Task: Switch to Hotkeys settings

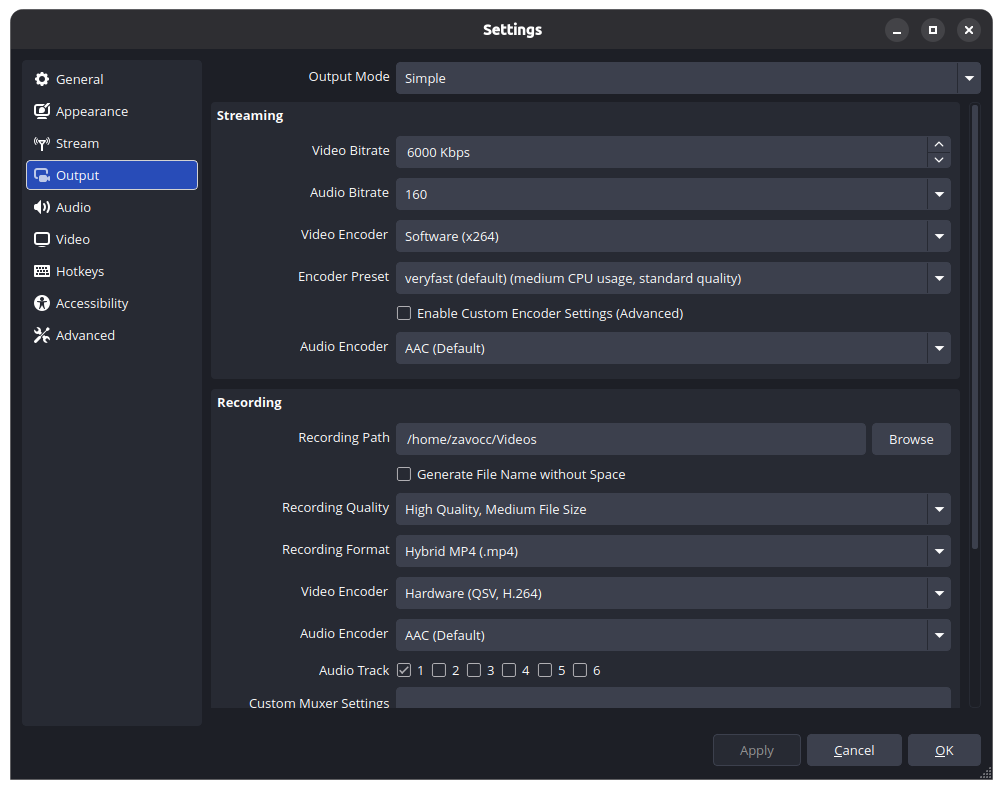Action: click(112, 271)
